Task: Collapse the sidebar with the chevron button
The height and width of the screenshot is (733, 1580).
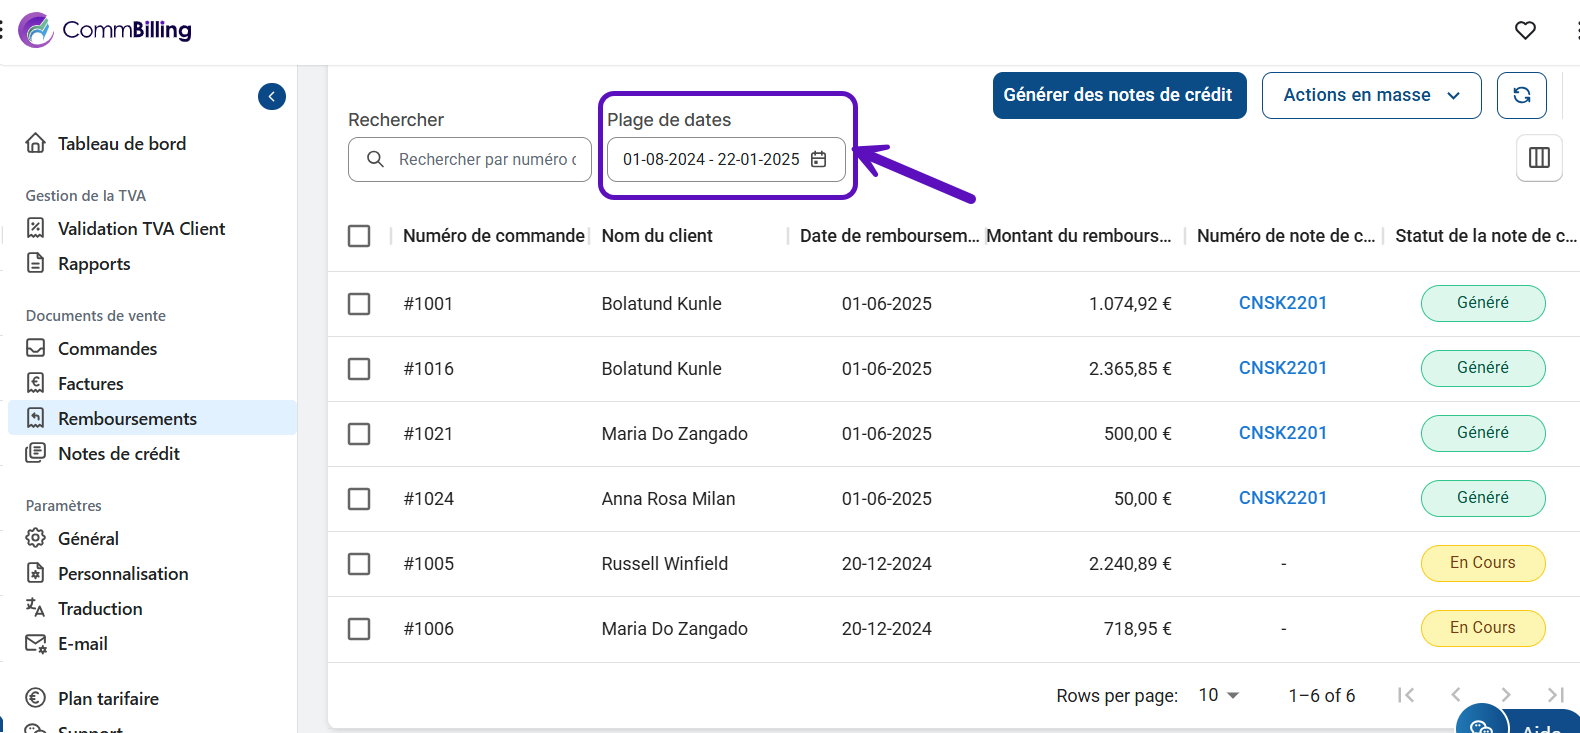Action: (272, 97)
